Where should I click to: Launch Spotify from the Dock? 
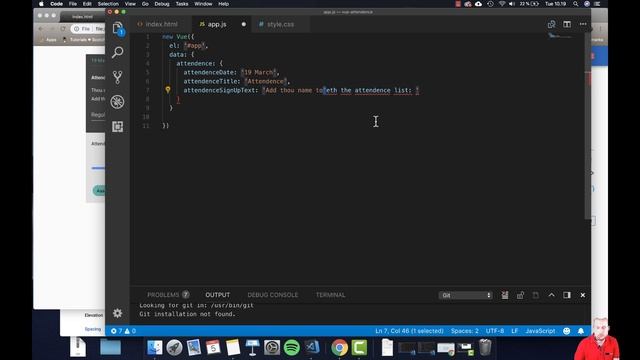point(291,347)
